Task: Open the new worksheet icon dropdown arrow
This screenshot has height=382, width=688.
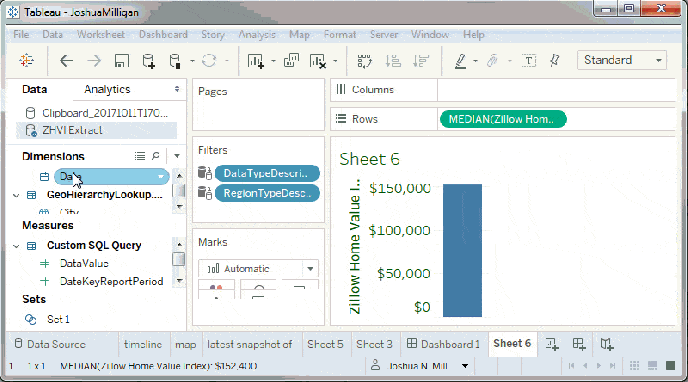Action: point(273,61)
